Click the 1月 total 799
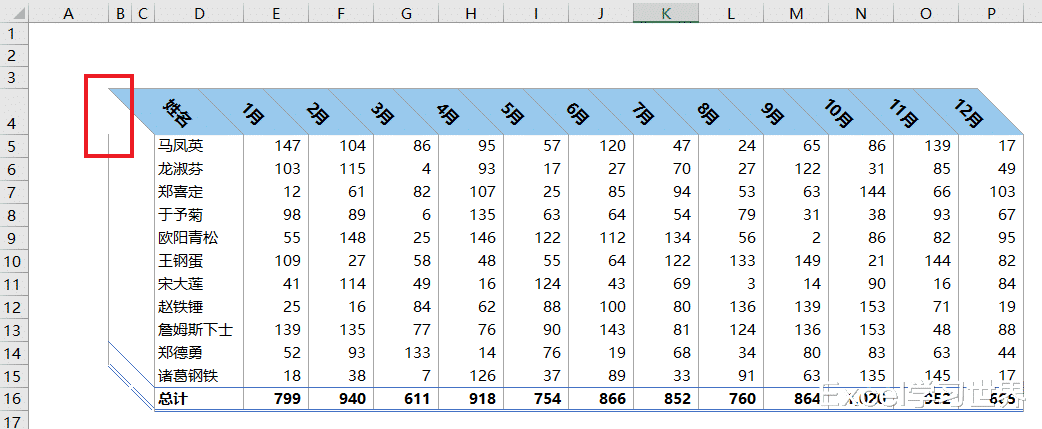1042x429 pixels. pos(276,398)
